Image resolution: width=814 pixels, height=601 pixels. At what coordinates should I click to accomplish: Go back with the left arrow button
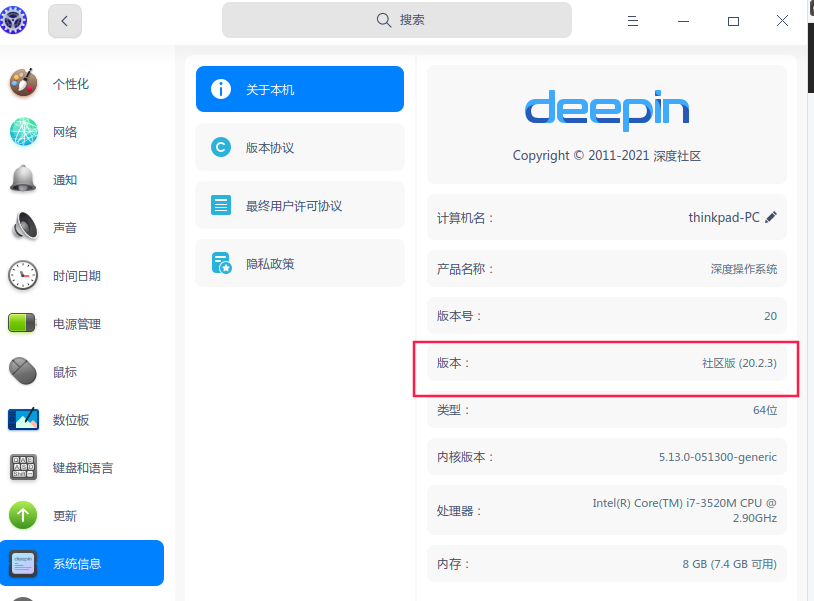(65, 21)
